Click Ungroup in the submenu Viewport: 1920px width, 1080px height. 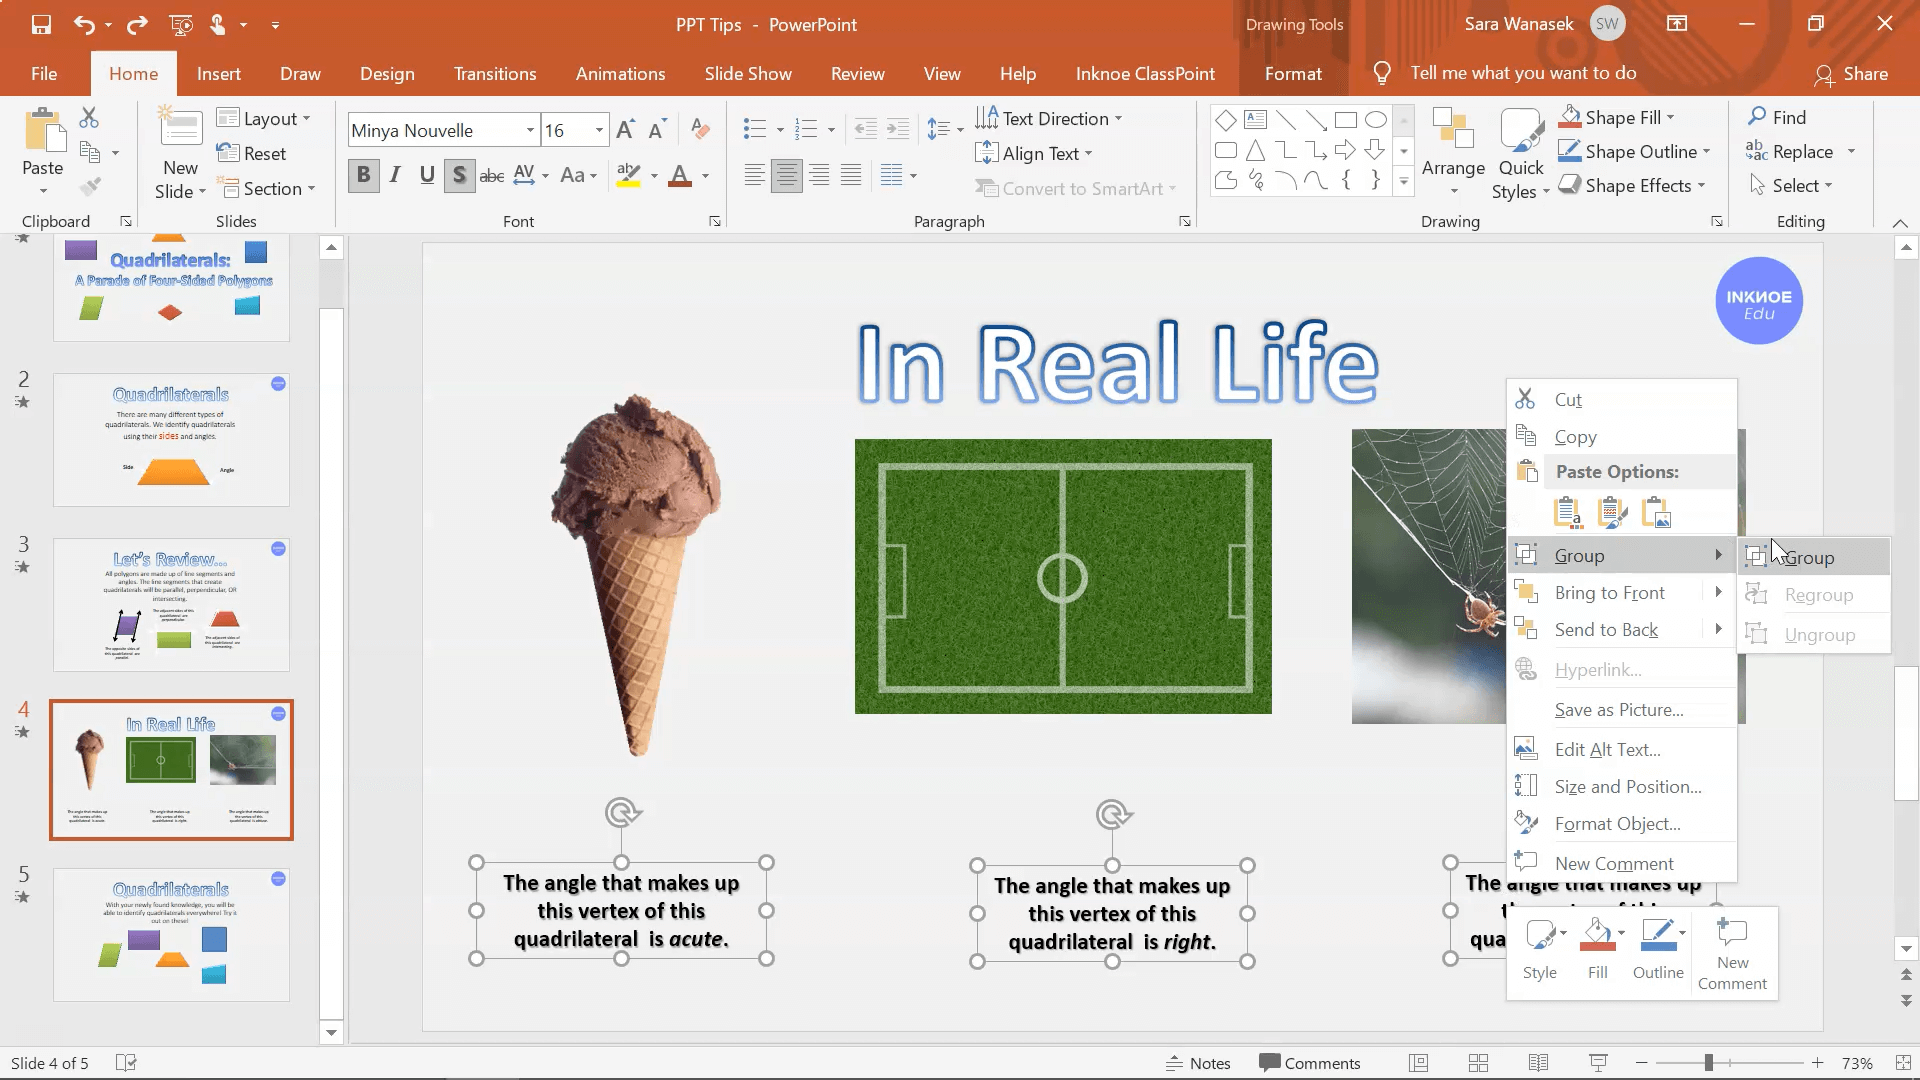pos(1820,633)
